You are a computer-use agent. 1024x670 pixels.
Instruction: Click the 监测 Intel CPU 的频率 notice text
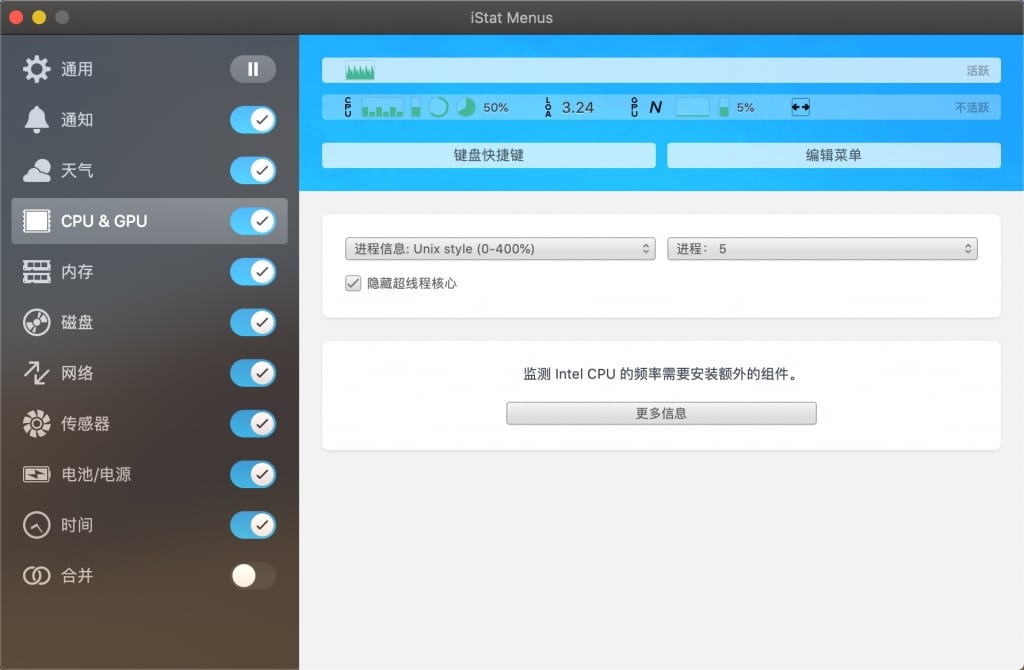click(661, 374)
